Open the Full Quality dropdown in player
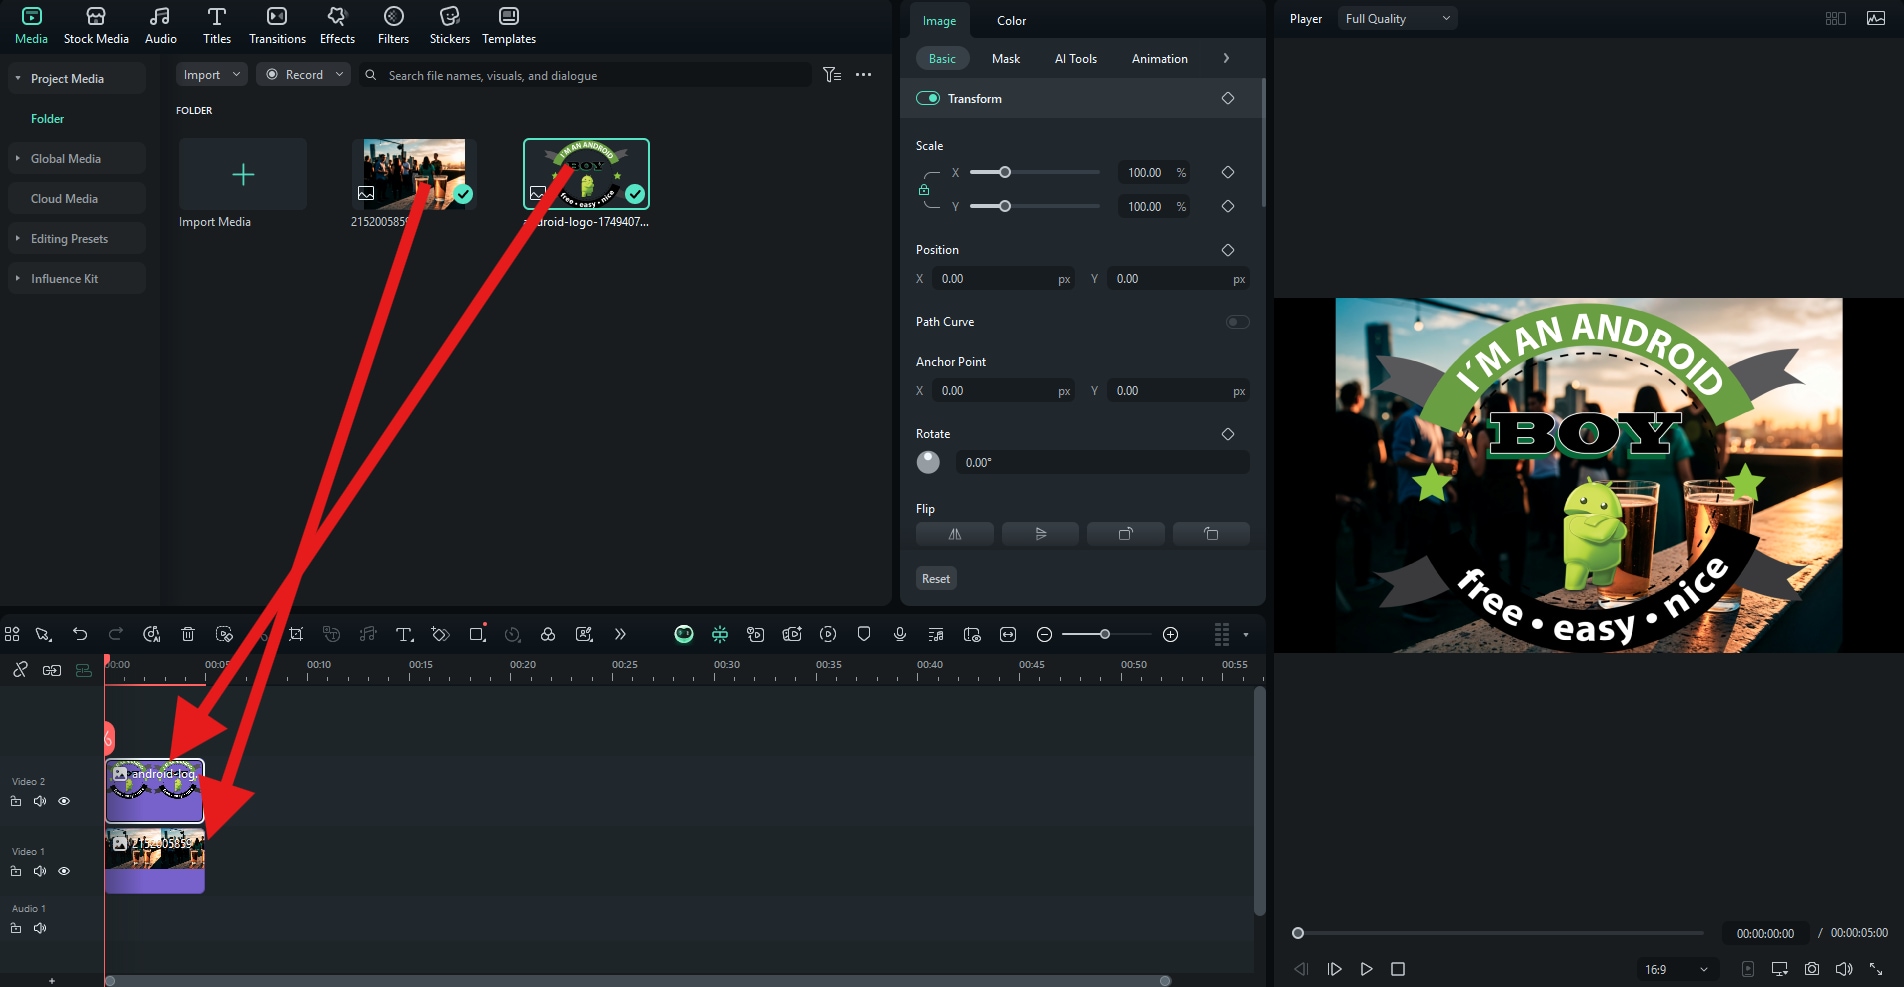1904x987 pixels. click(1397, 18)
